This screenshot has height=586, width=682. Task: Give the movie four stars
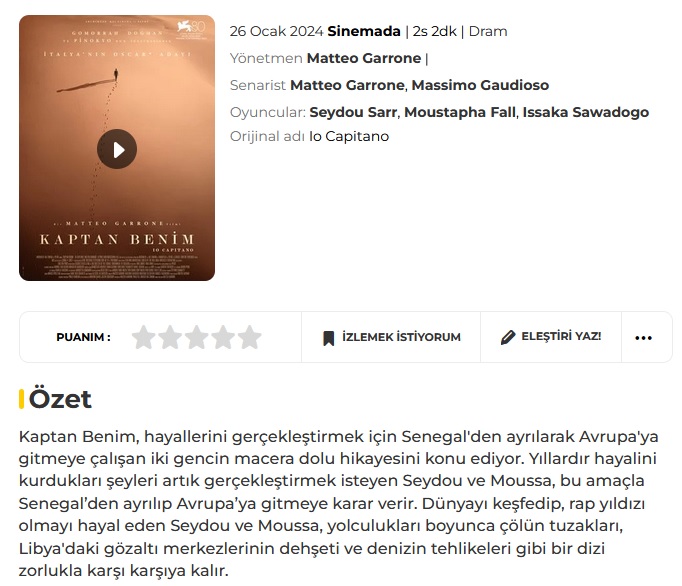(223, 337)
